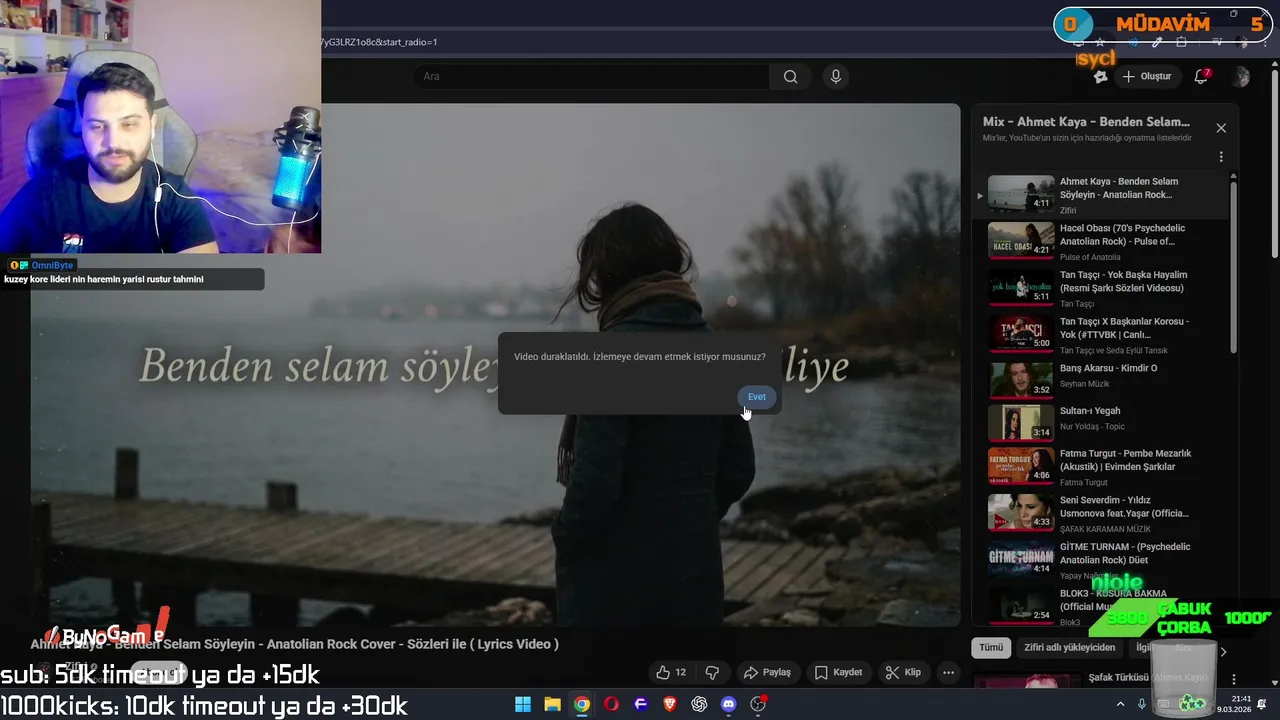Open Discord from the taskbar
Screen dimensions: 1280x720
[x=728, y=704]
